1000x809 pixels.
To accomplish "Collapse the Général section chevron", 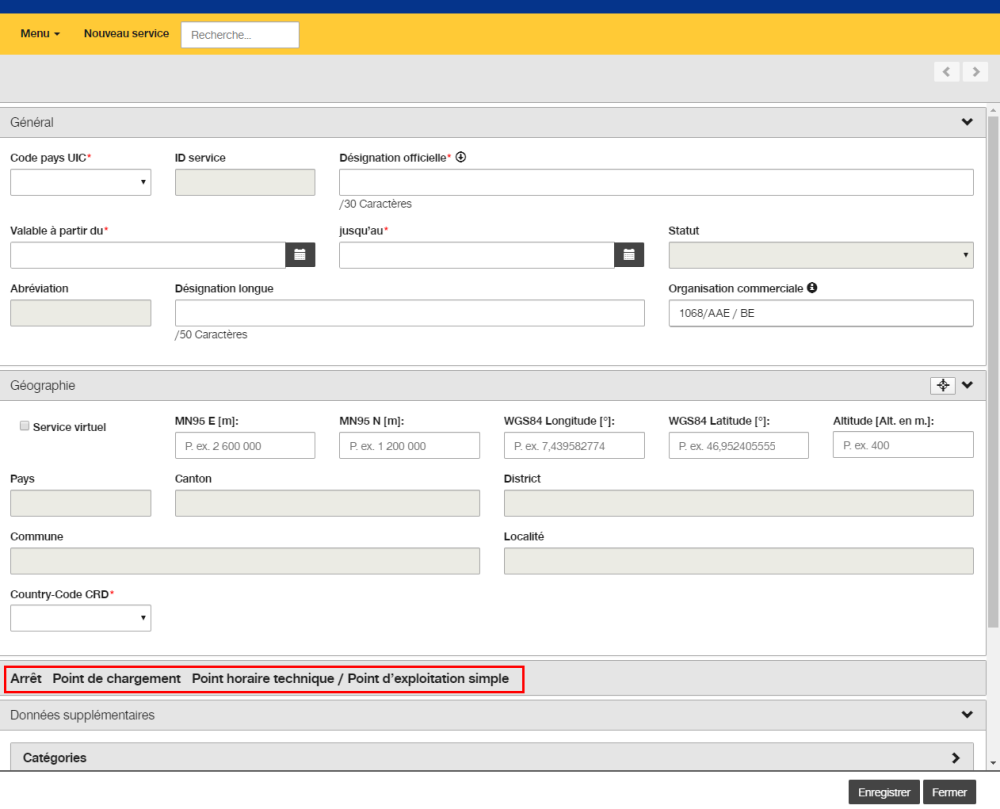I will coord(967,122).
